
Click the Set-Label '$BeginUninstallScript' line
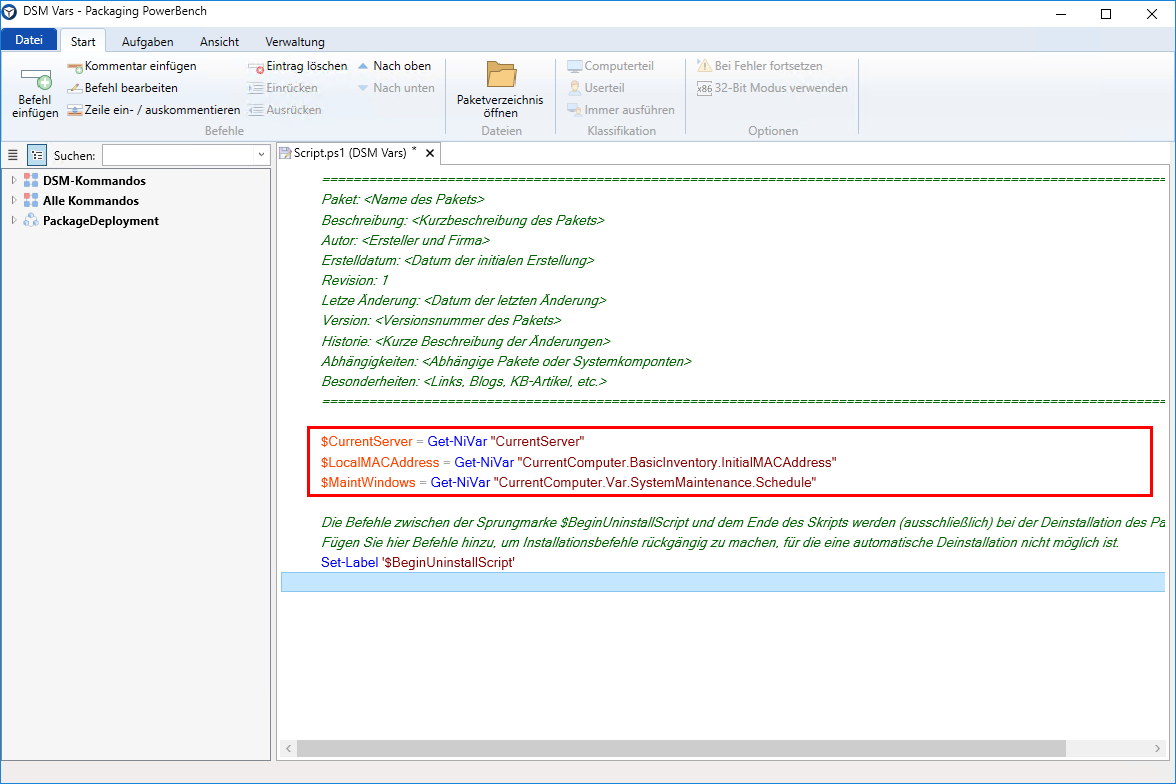point(418,563)
